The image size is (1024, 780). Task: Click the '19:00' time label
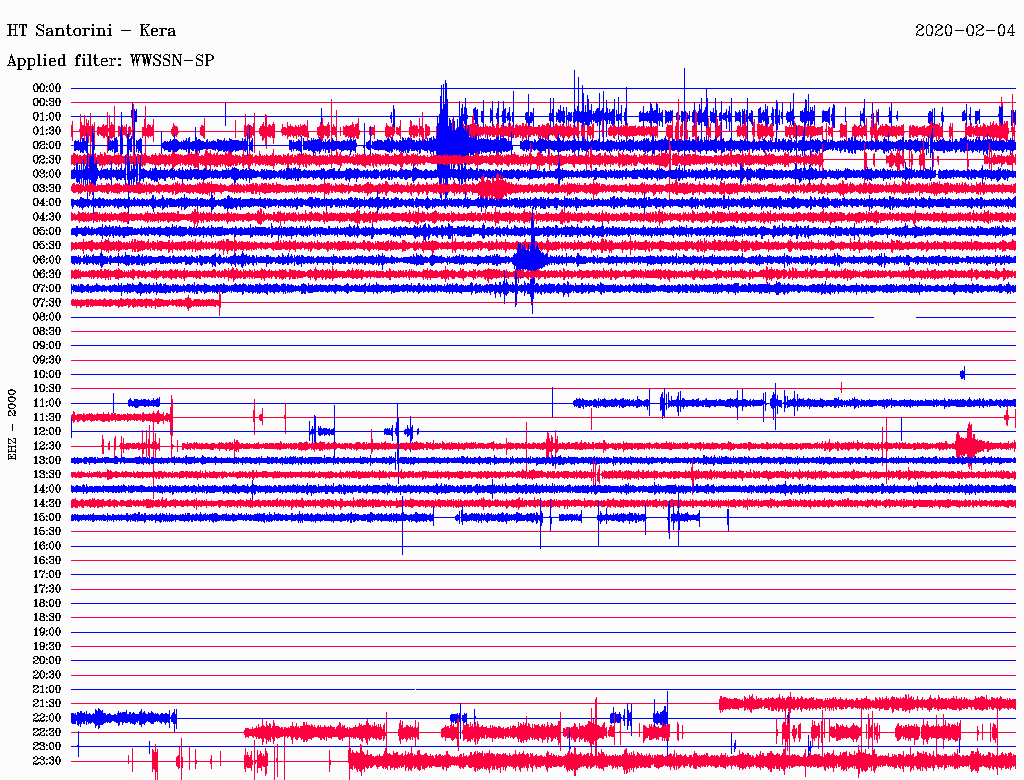47,632
